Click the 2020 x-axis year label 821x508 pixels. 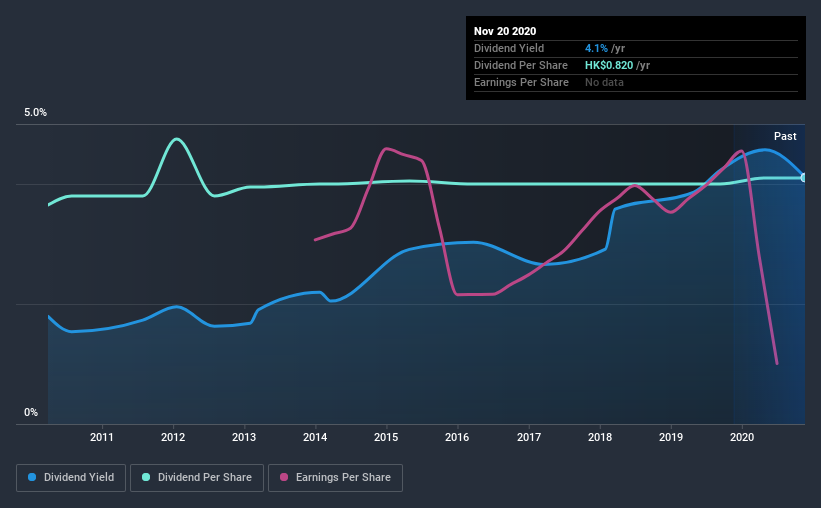(x=742, y=437)
